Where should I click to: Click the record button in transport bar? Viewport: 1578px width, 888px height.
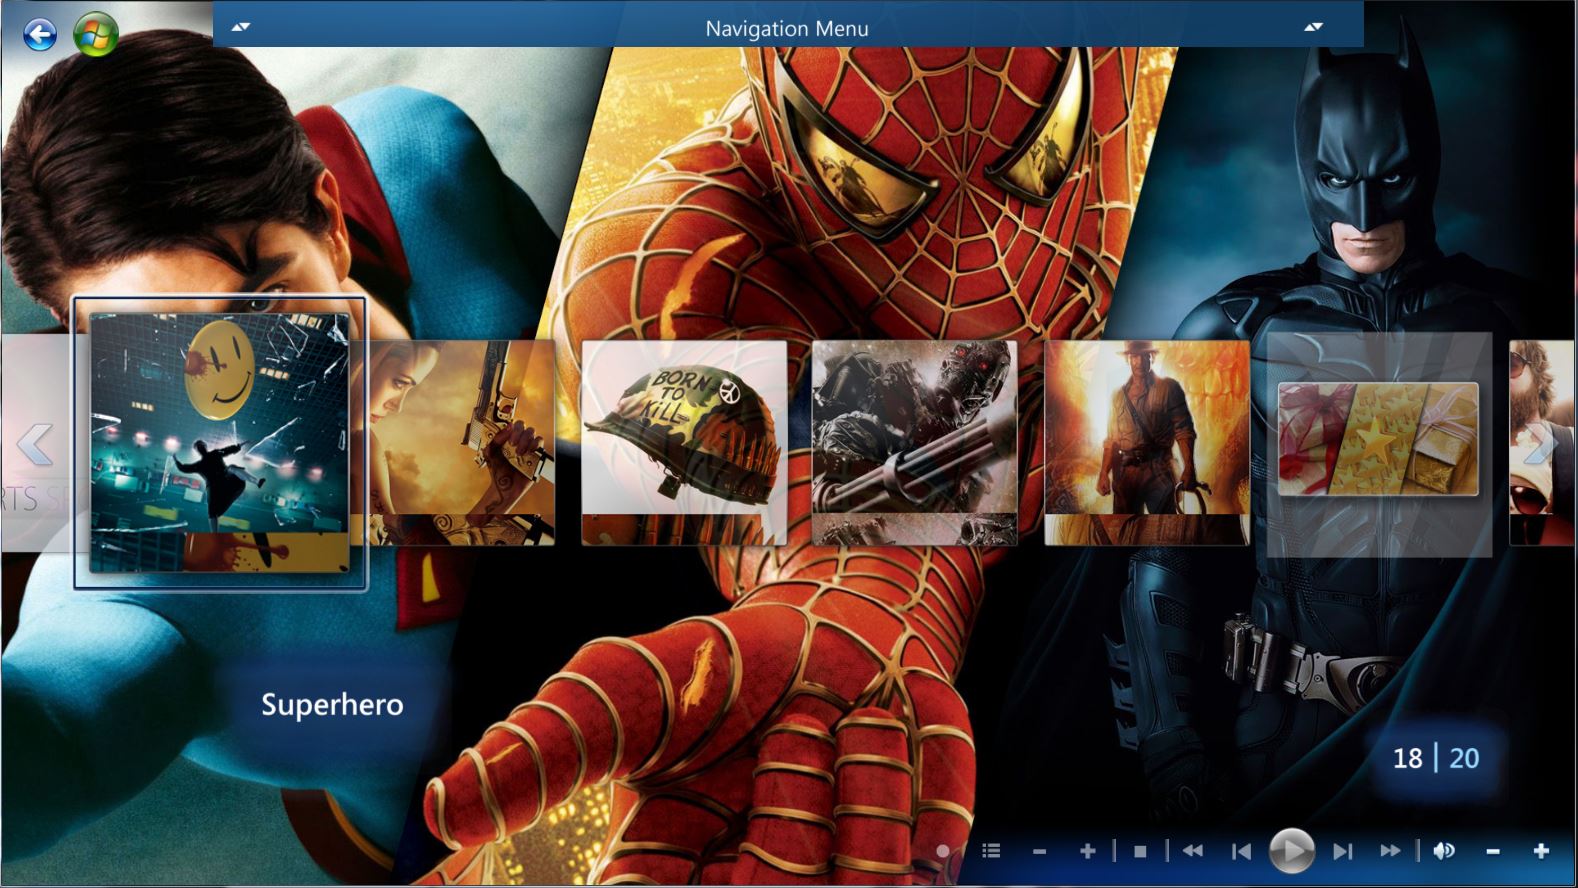pyautogui.click(x=943, y=851)
